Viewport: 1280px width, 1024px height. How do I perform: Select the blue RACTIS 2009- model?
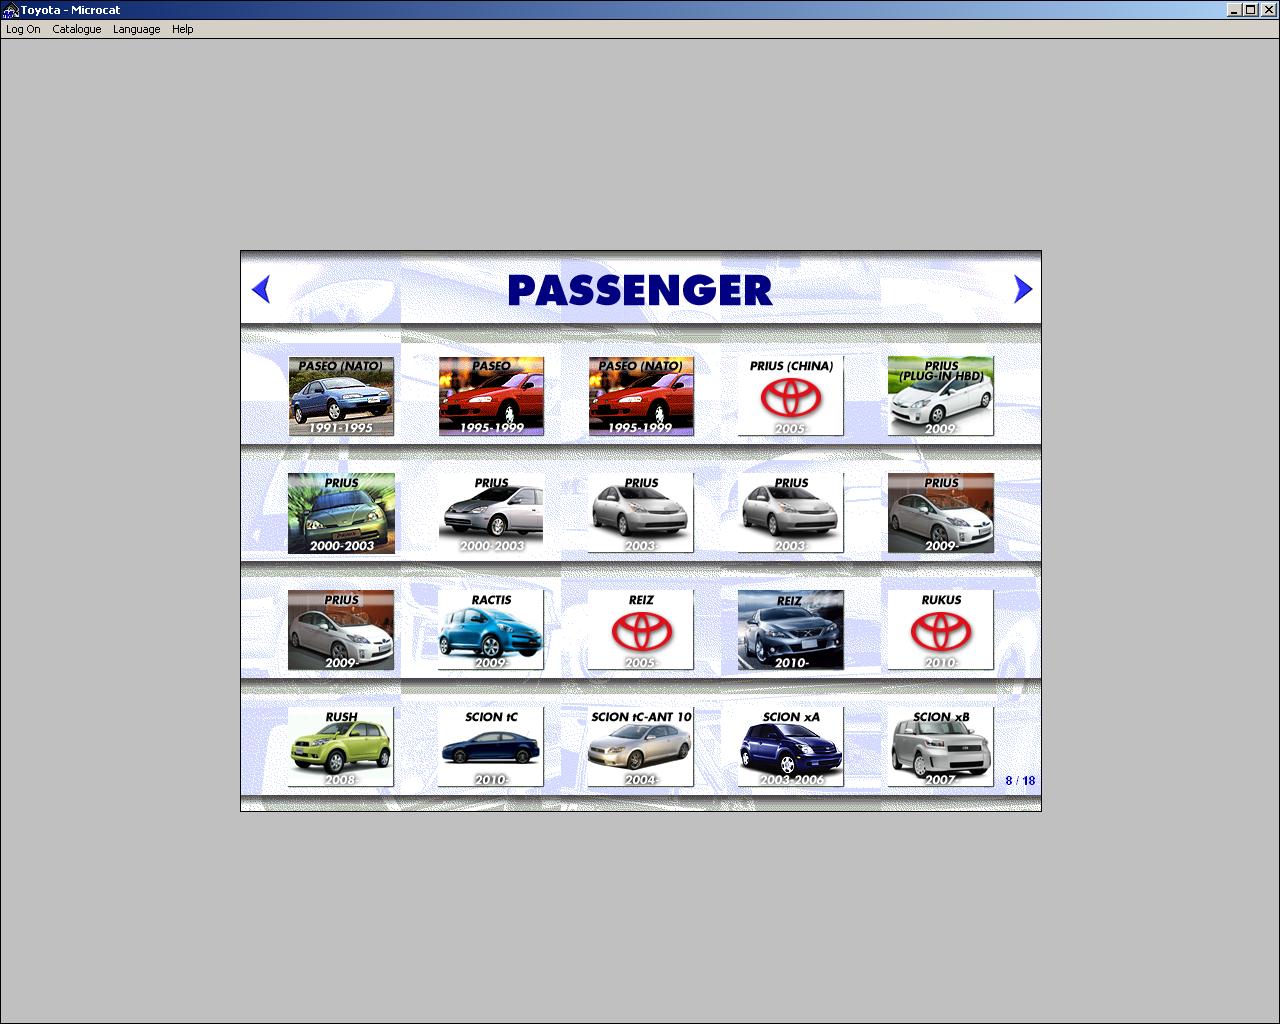click(491, 630)
